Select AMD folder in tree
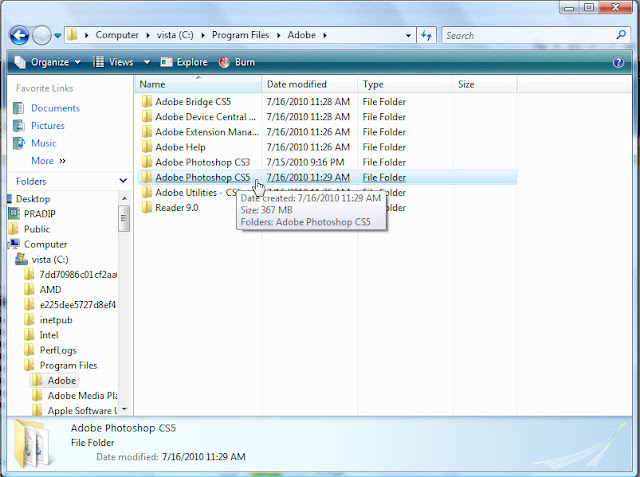The image size is (640, 477). [x=50, y=289]
